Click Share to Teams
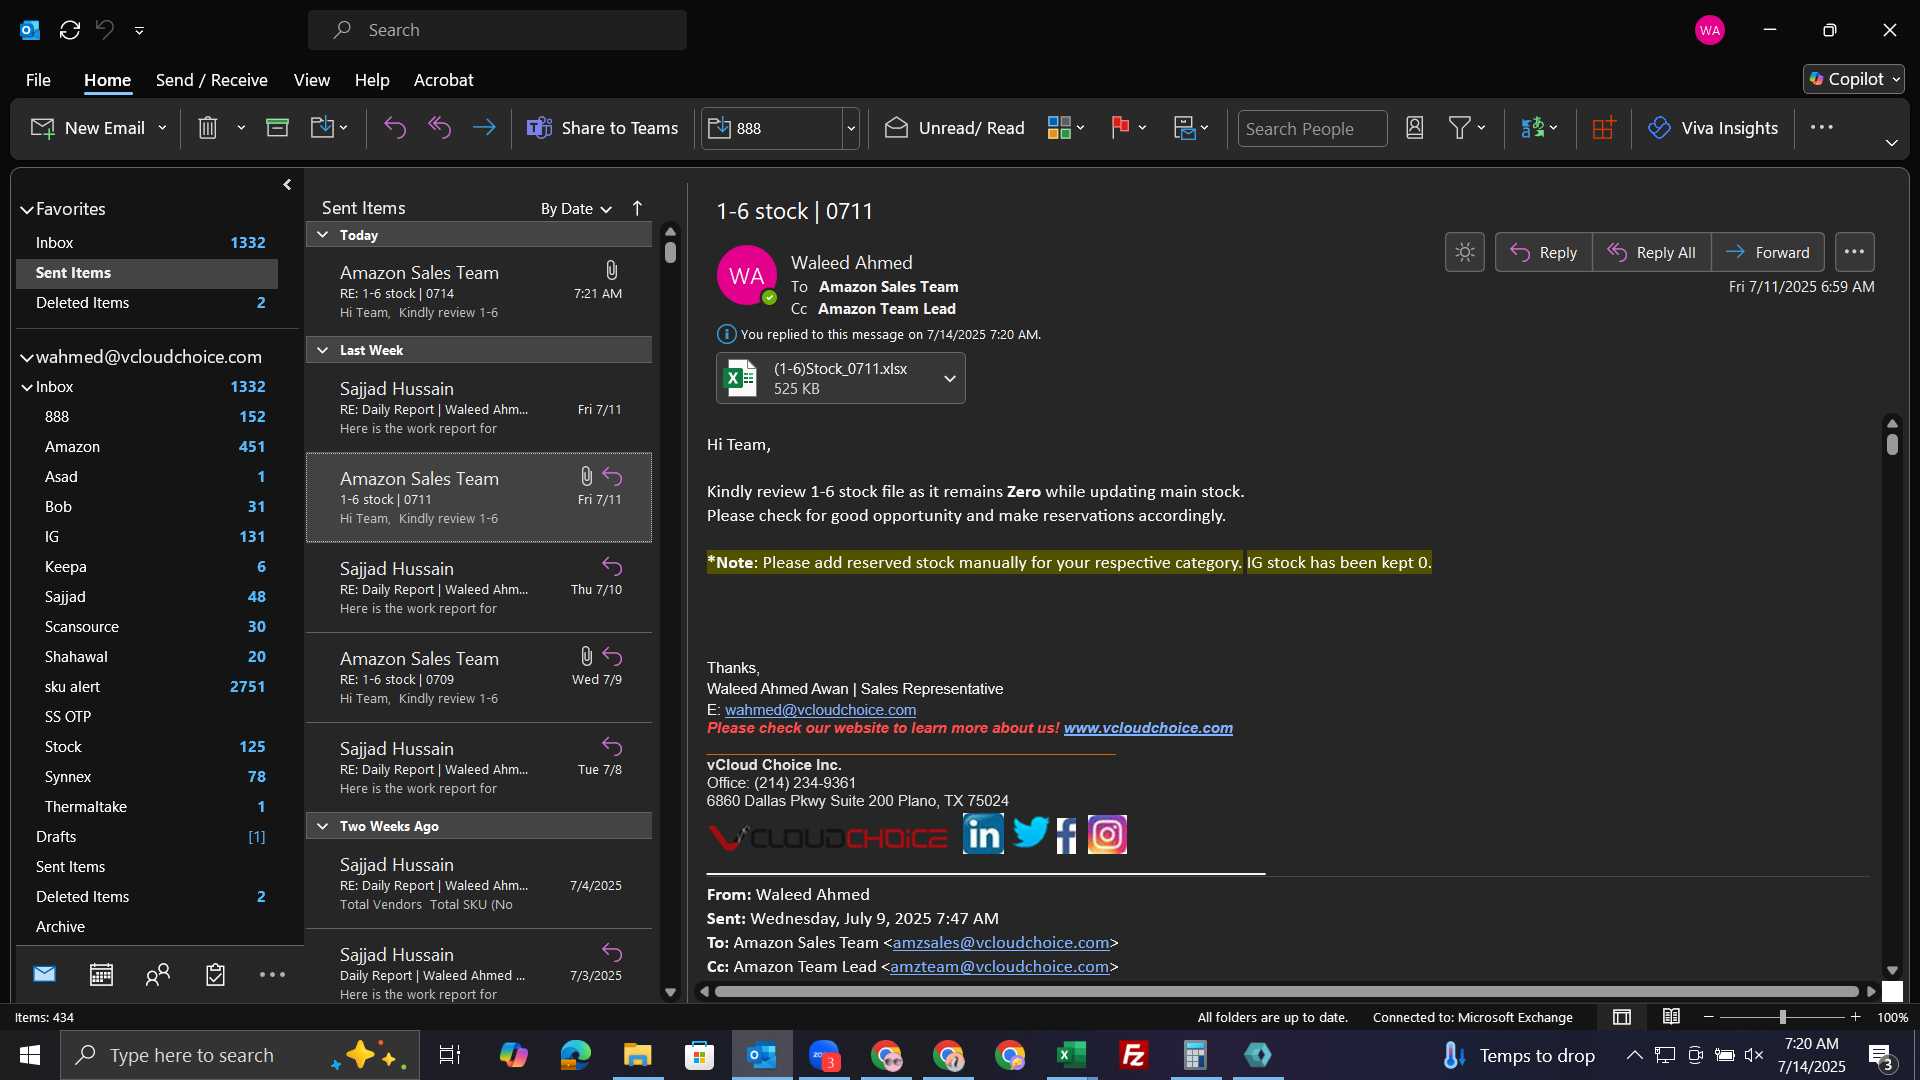Screen dimensions: 1920x1080 tap(602, 128)
